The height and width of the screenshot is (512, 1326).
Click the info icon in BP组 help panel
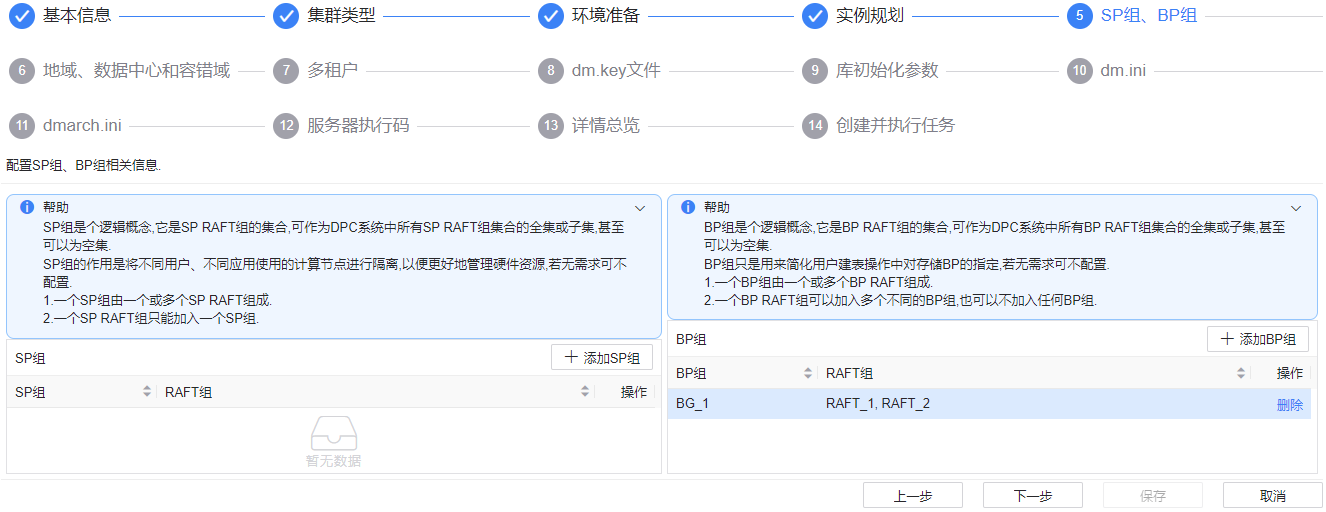(688, 208)
